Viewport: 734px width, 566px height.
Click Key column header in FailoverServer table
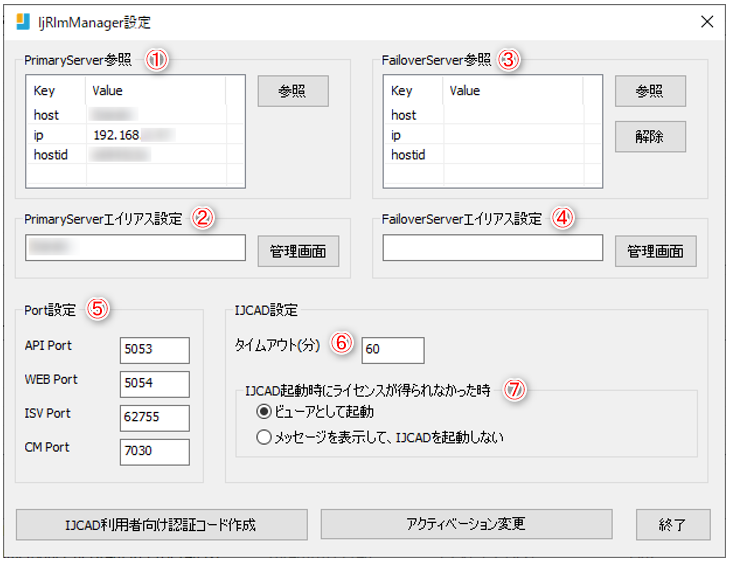tap(414, 90)
